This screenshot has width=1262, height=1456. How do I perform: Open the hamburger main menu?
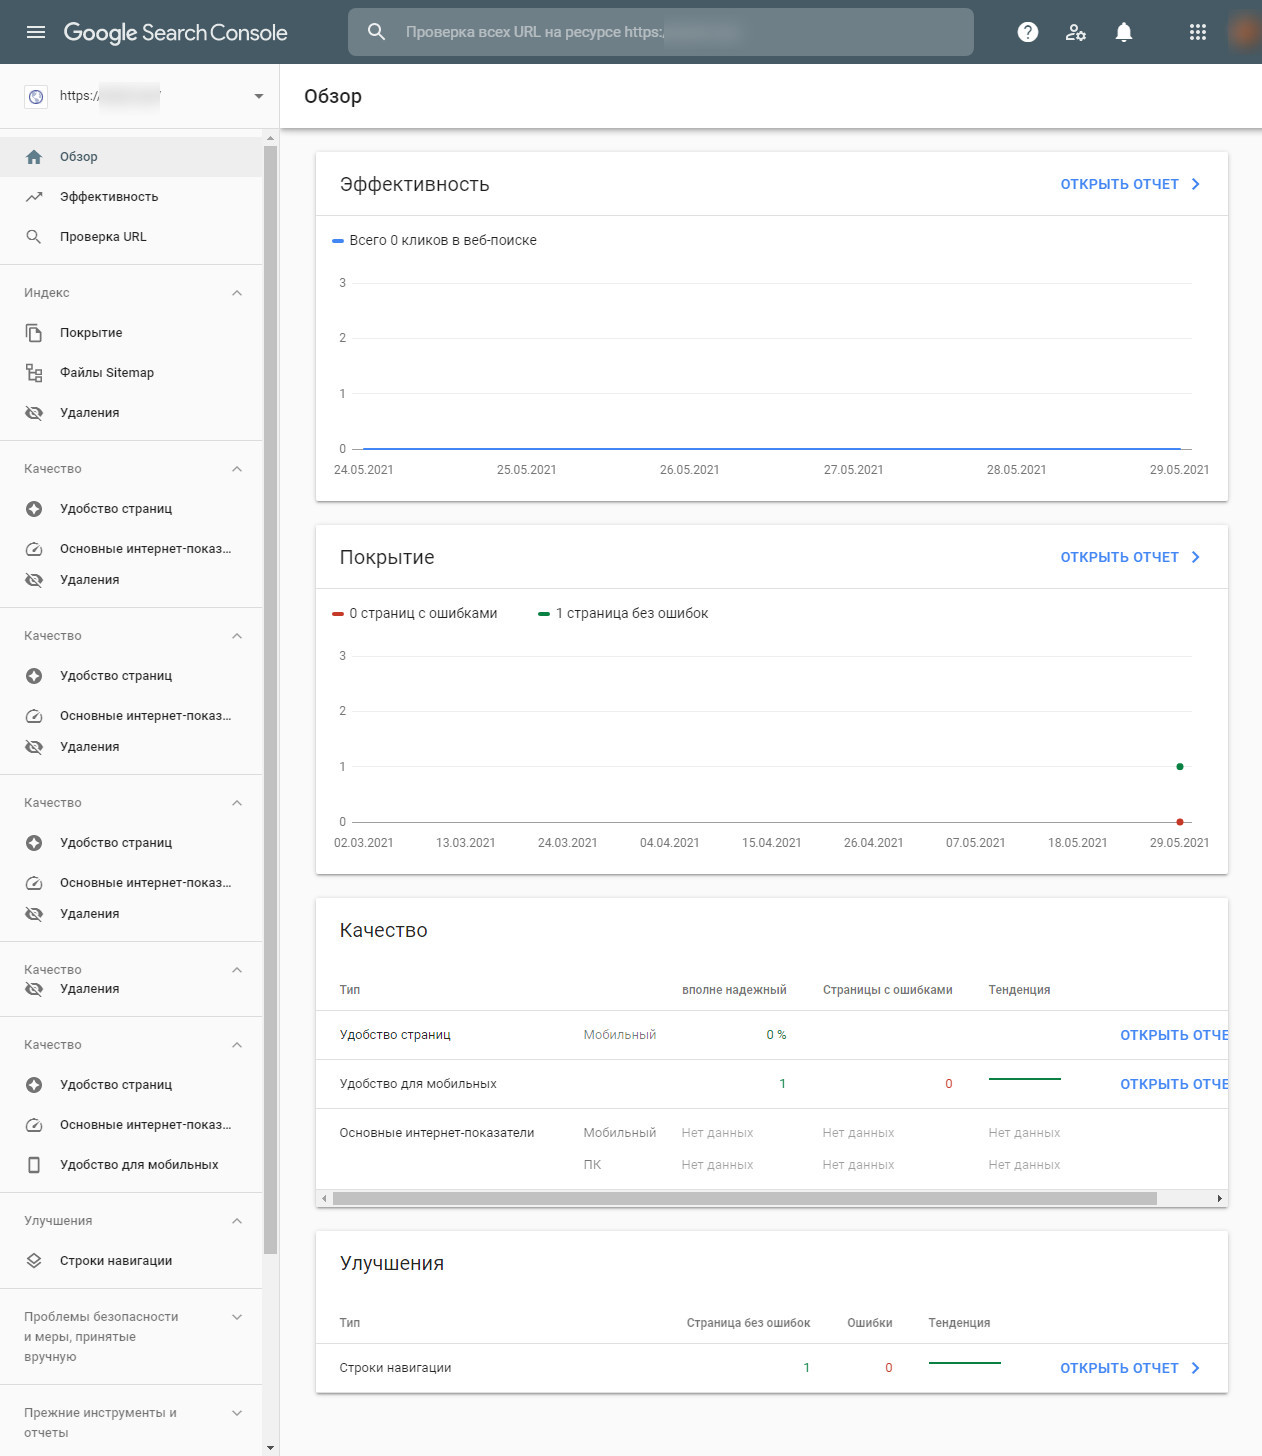coord(36,32)
